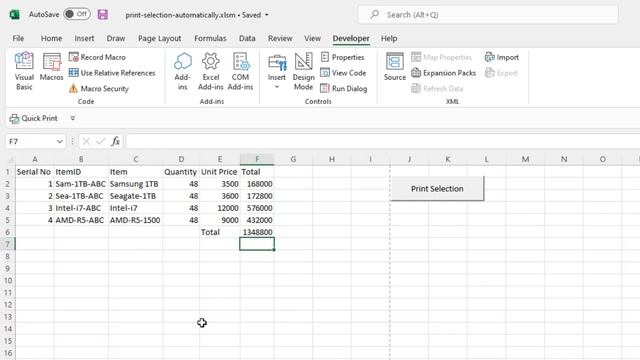Click the enter formula checkmark icon
The height and width of the screenshot is (360, 640).
click(100, 141)
